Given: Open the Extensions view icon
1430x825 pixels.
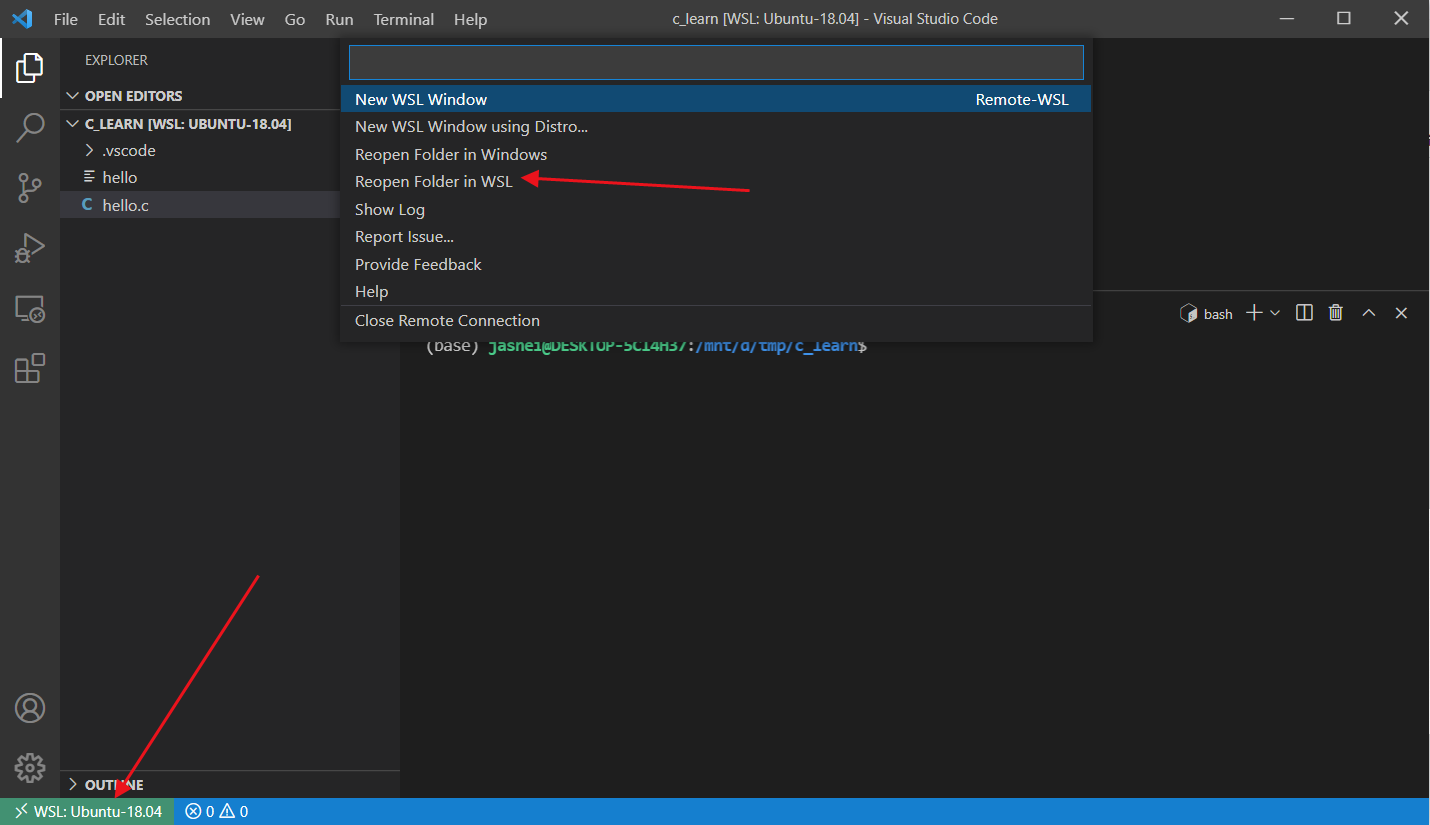Looking at the screenshot, I should pyautogui.click(x=30, y=368).
